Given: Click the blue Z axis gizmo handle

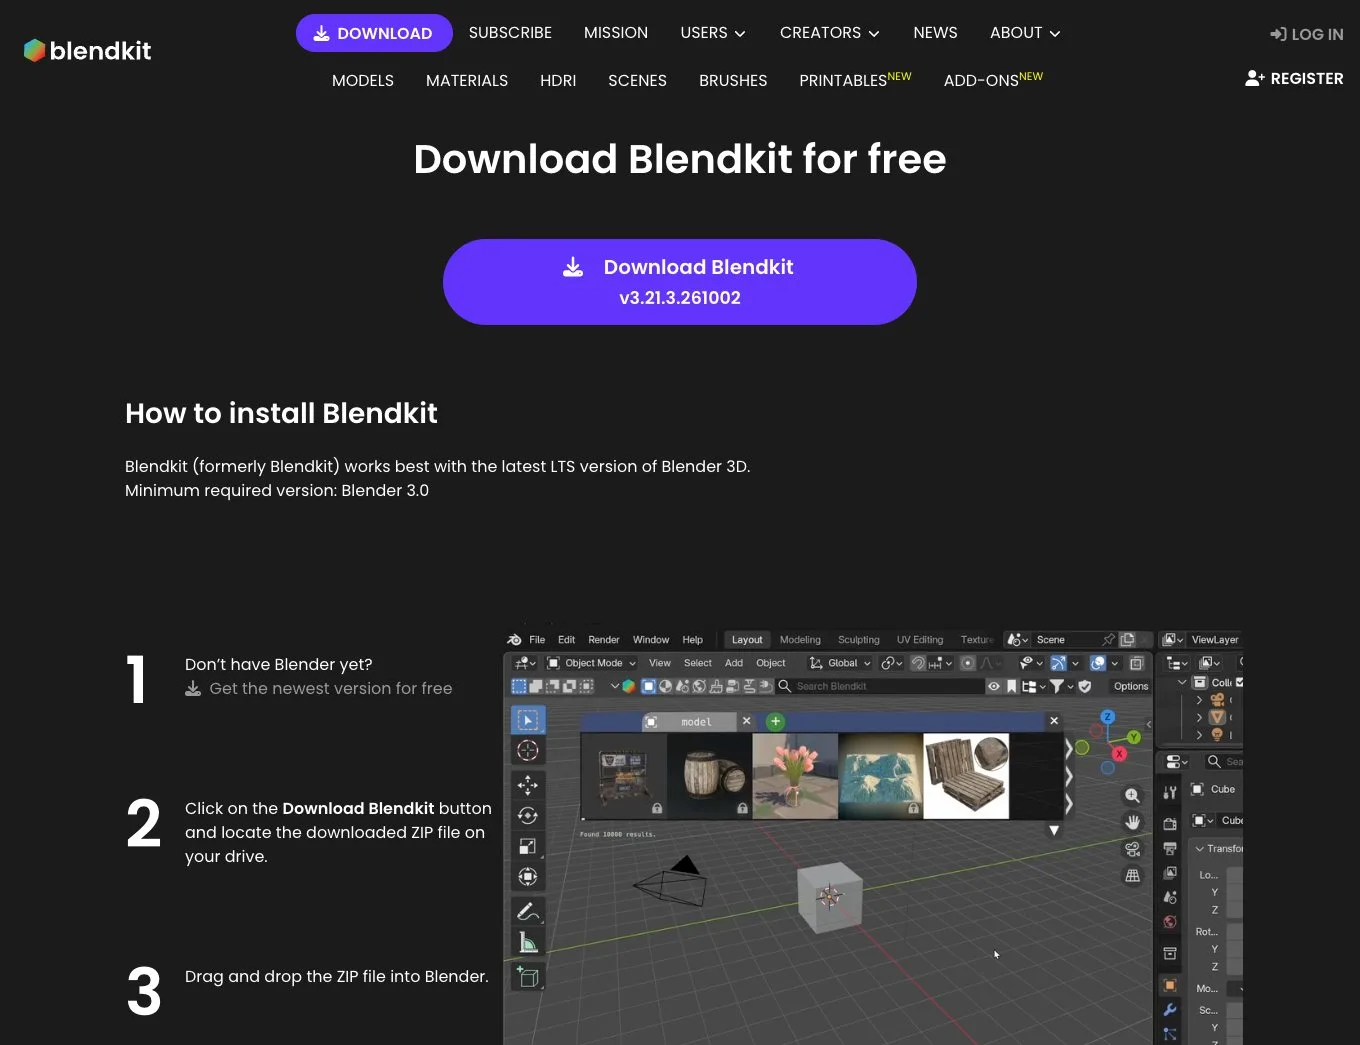Looking at the screenshot, I should point(1107,717).
